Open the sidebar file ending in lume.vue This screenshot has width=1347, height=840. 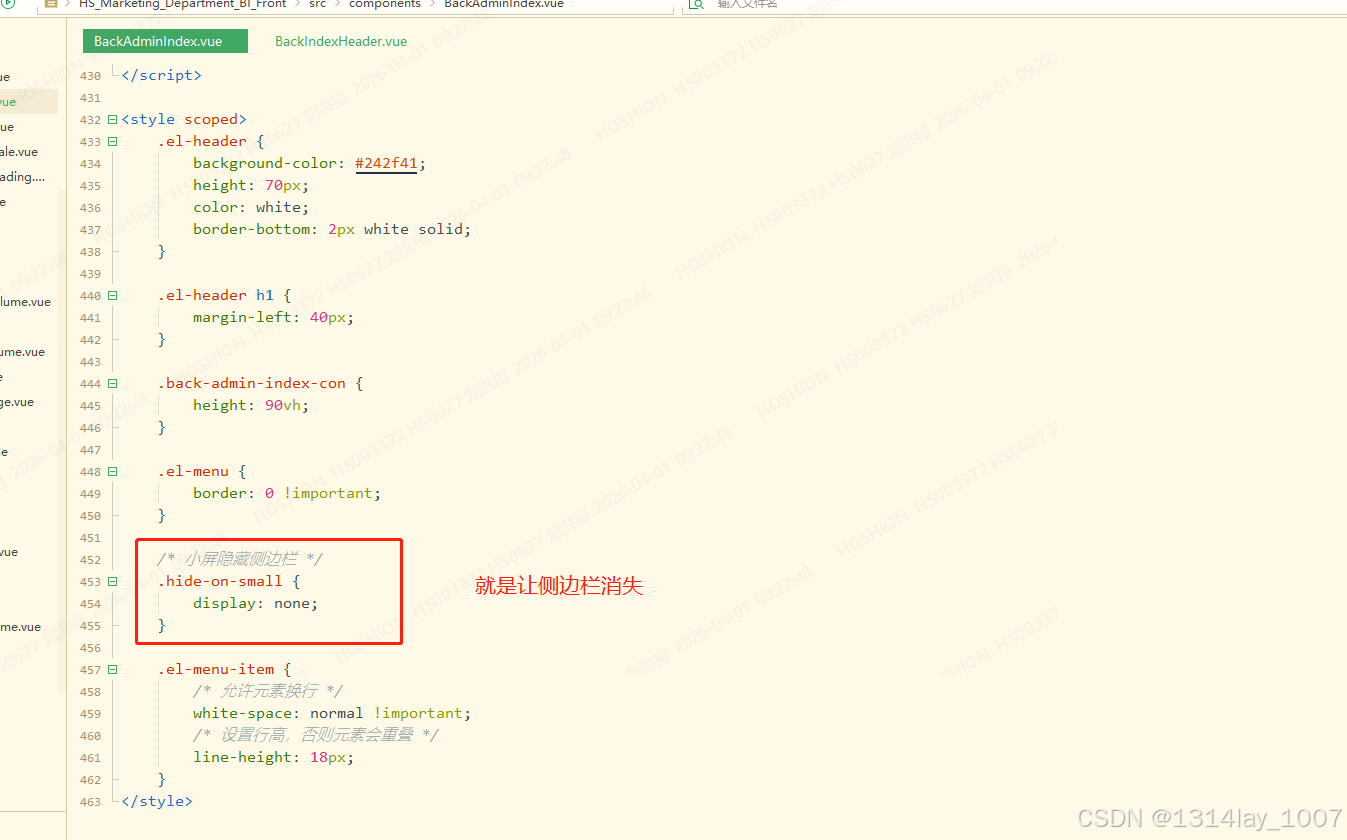pos(25,302)
